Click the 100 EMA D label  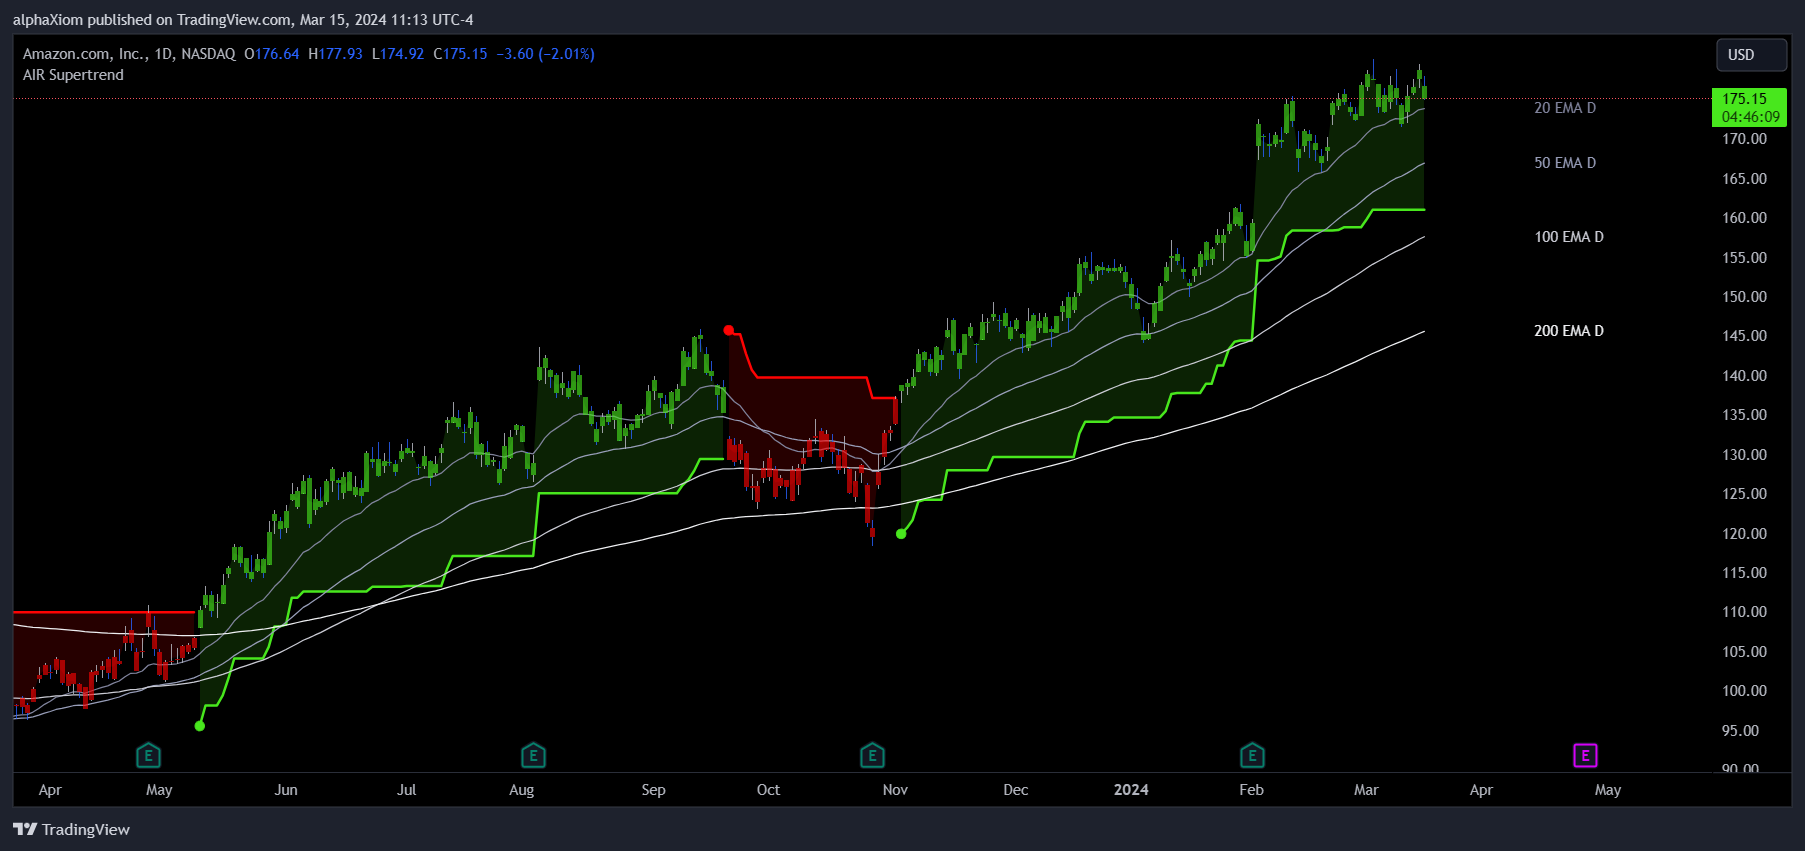[1569, 237]
